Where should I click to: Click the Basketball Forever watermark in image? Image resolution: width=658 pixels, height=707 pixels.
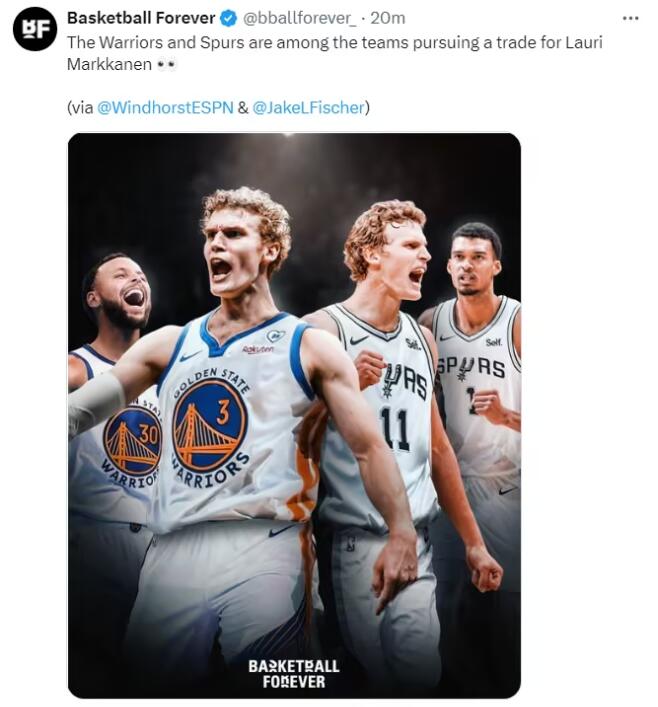coord(293,672)
